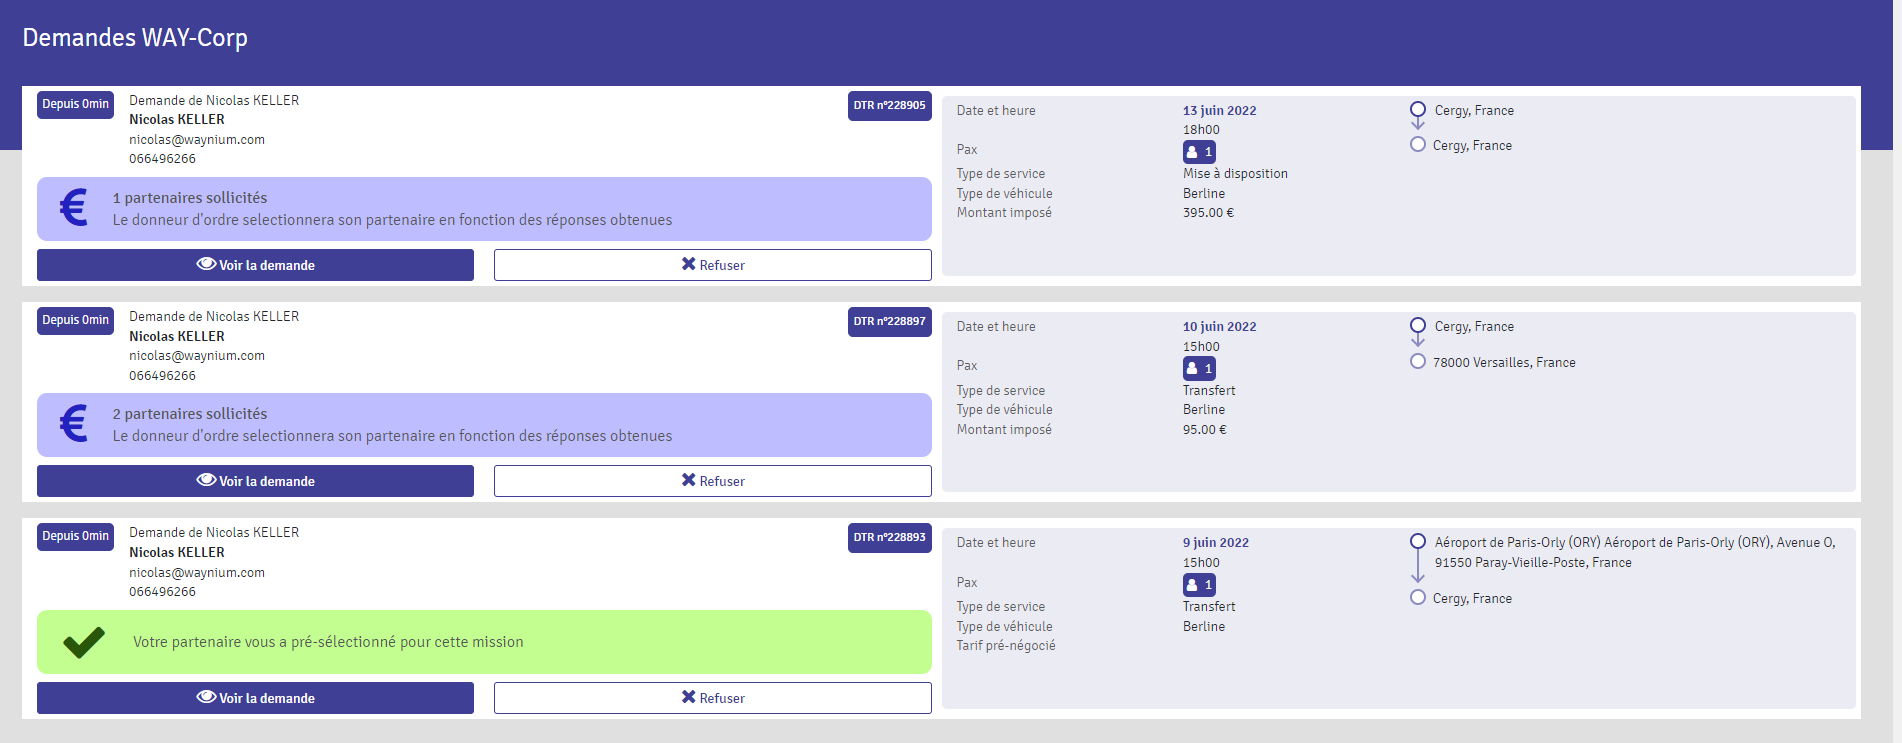Click the passenger count badge for 13 juin 2022
This screenshot has width=1902, height=743.
click(1199, 152)
